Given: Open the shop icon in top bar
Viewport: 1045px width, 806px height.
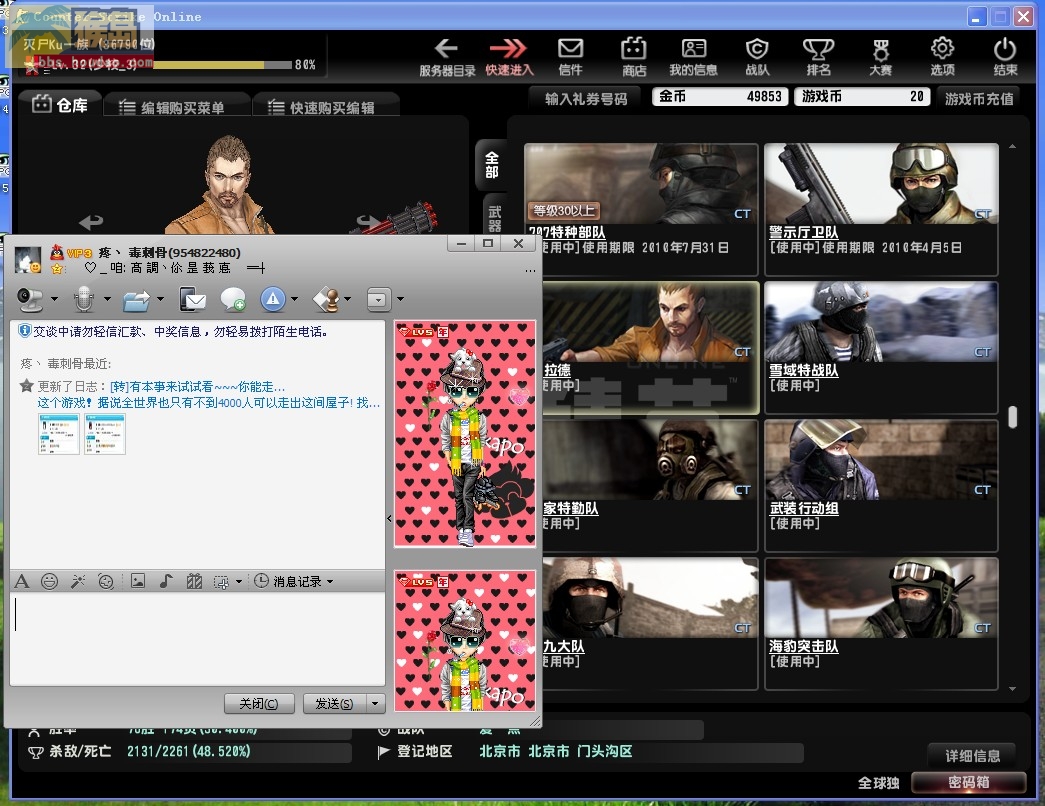Looking at the screenshot, I should (633, 49).
